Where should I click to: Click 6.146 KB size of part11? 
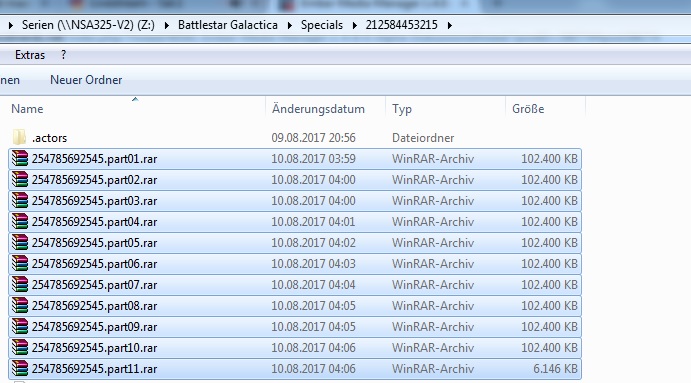(x=555, y=368)
